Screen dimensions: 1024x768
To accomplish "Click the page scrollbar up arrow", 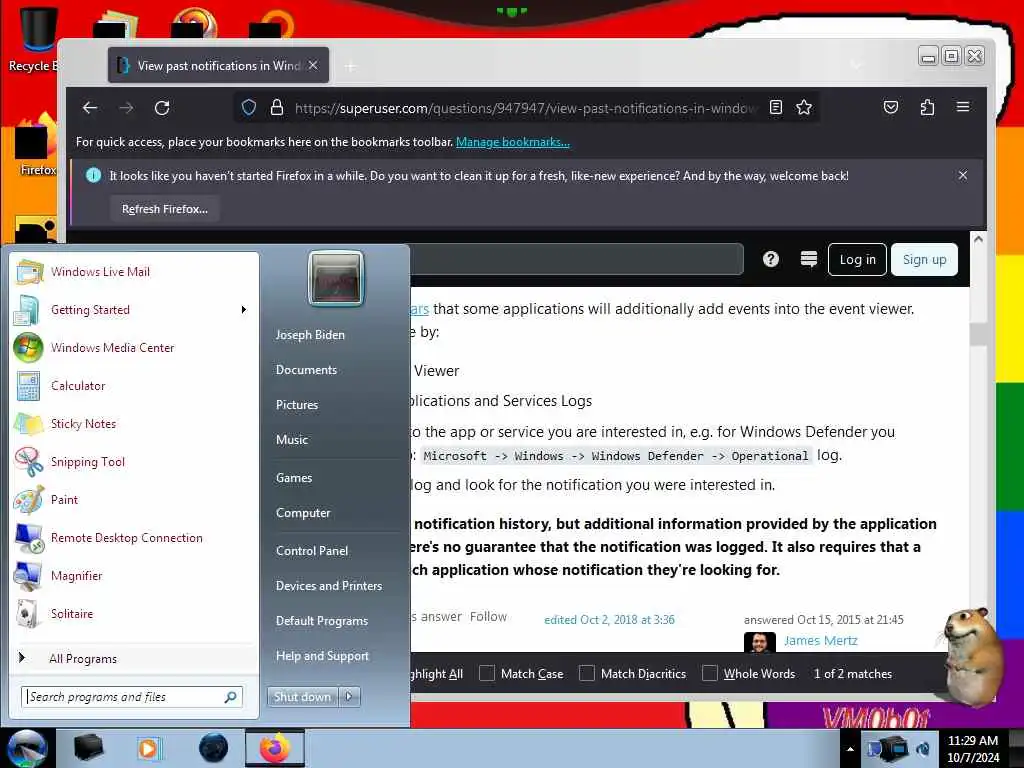I will tap(978, 239).
